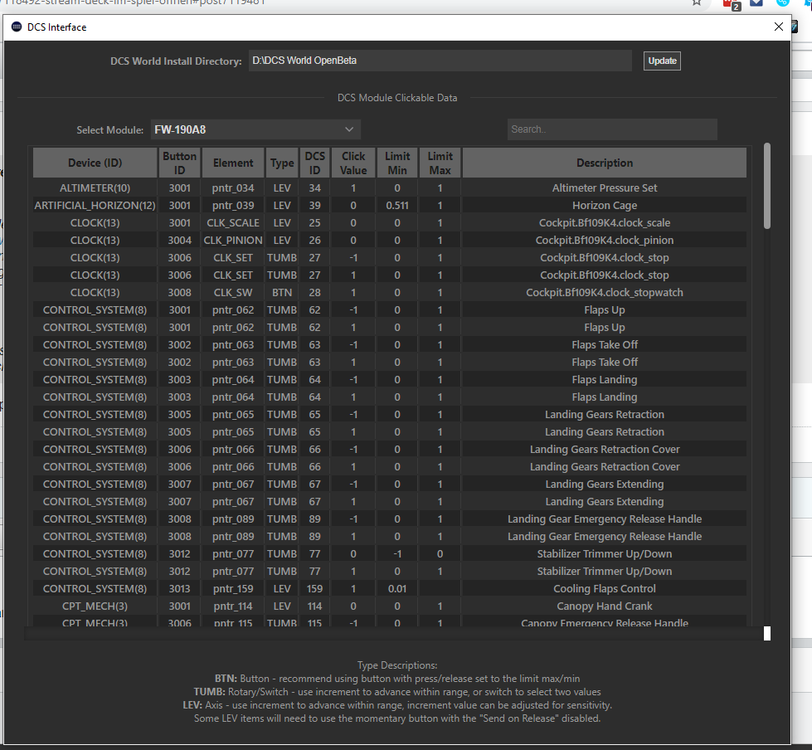The width and height of the screenshot is (812, 750).
Task: Click the Device (ID) column header
Action: [93, 162]
